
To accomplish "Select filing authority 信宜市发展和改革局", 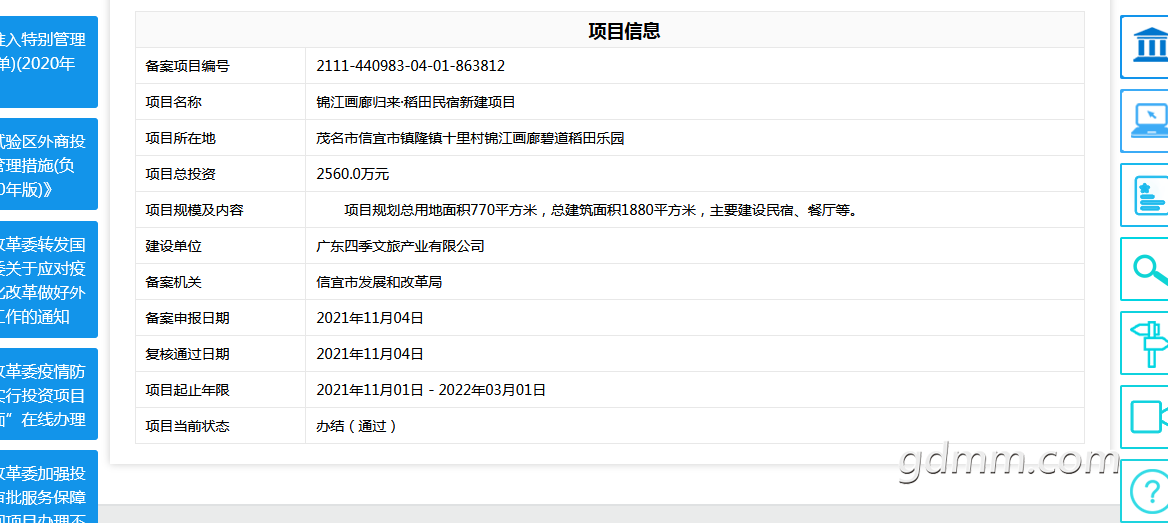I will pyautogui.click(x=380, y=282).
